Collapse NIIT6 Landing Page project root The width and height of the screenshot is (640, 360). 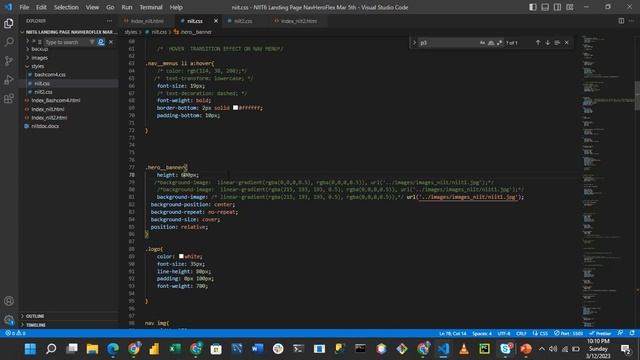[69, 32]
